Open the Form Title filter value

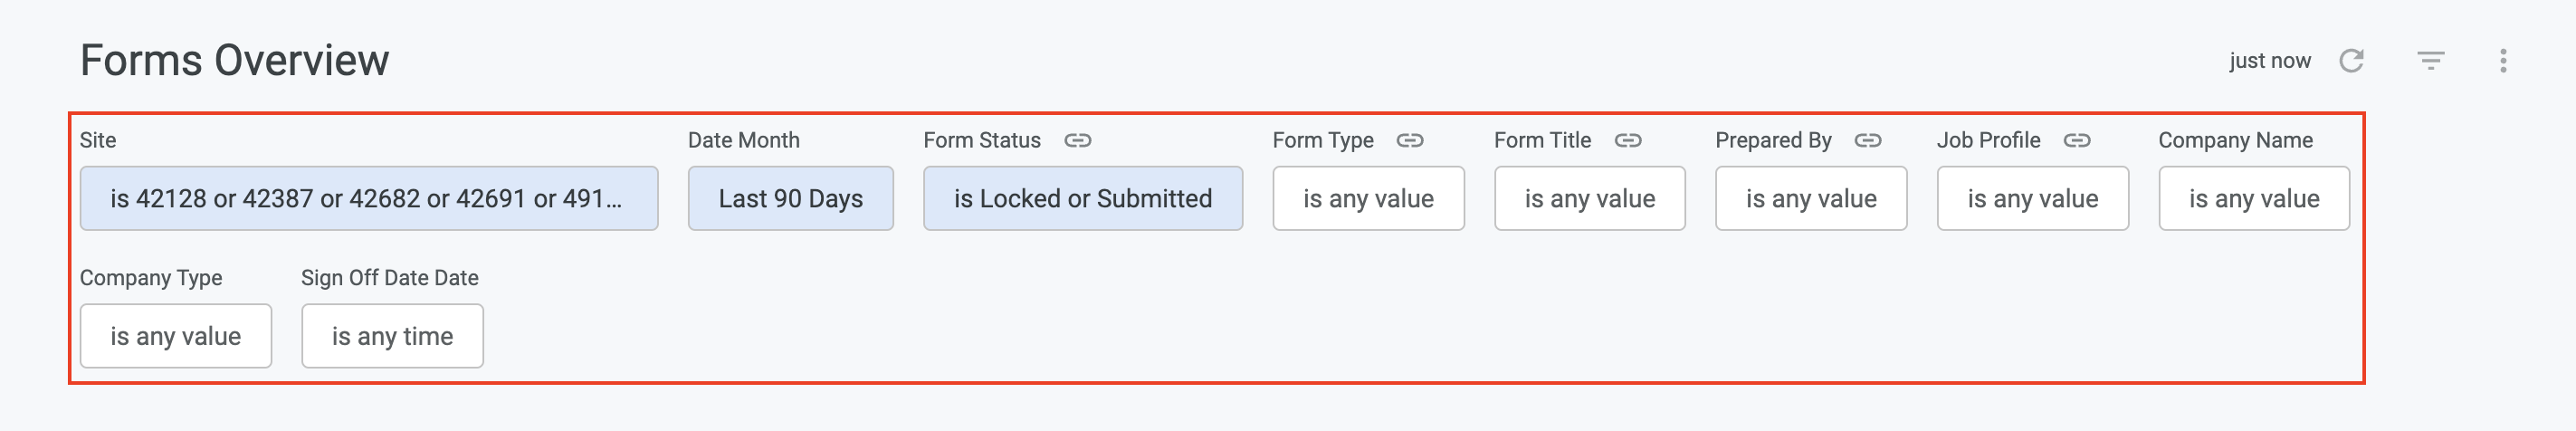coord(1589,198)
